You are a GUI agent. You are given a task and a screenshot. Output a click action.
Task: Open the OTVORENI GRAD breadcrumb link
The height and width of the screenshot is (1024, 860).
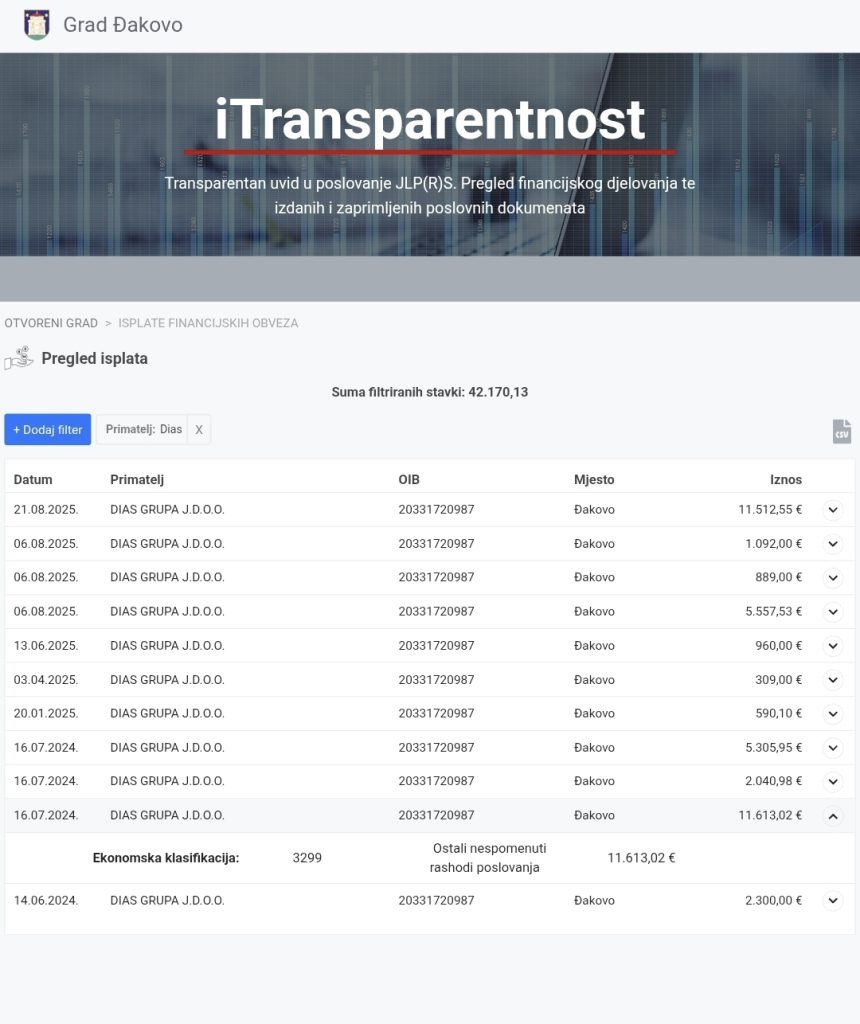pos(51,323)
